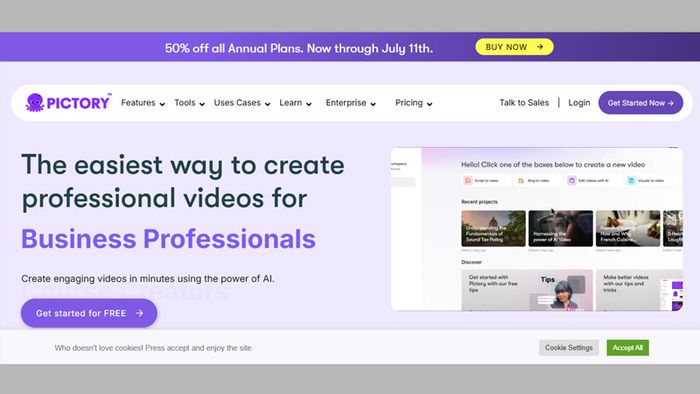700x394 pixels.
Task: Click Get started for FREE button
Action: pyautogui.click(x=89, y=313)
